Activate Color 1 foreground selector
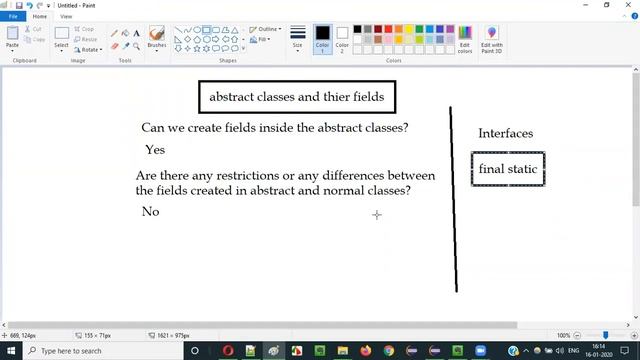Viewport: 640px width, 360px height. (x=322, y=40)
